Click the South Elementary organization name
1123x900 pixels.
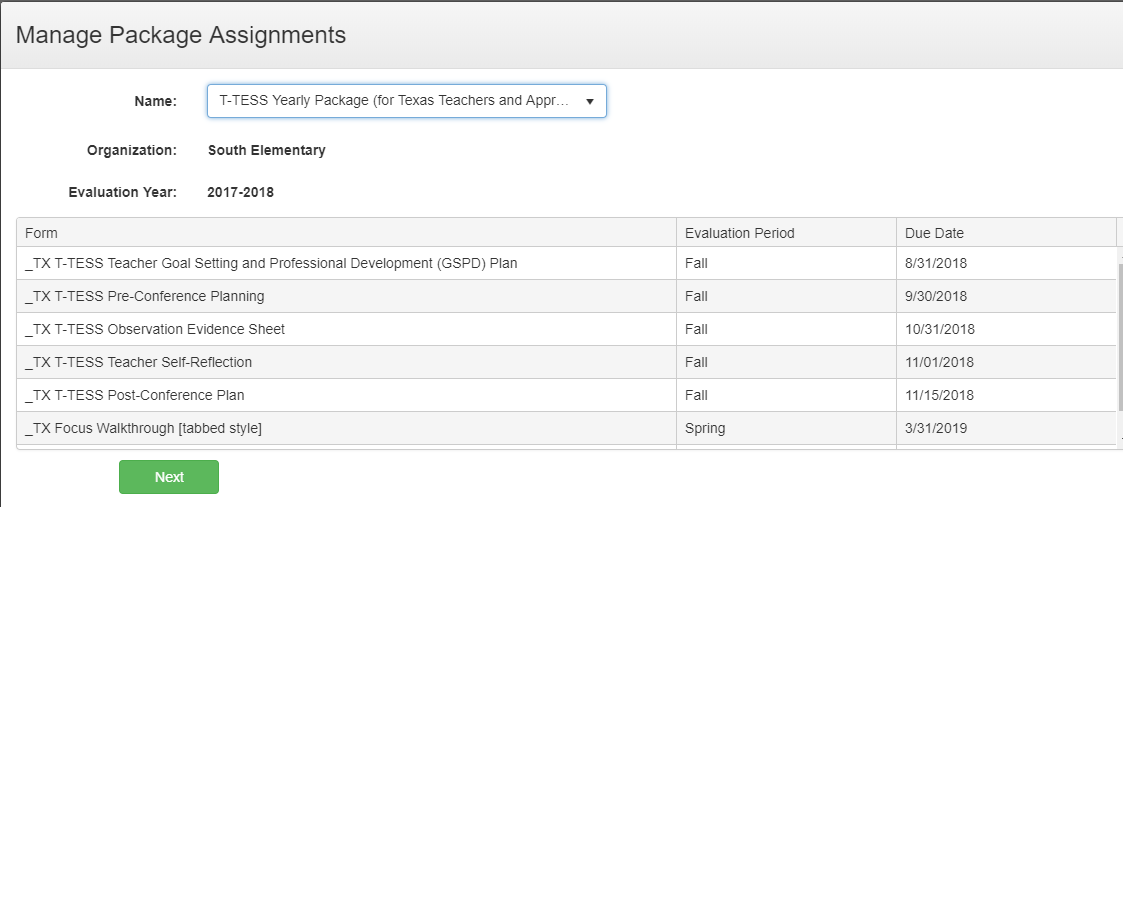[266, 150]
